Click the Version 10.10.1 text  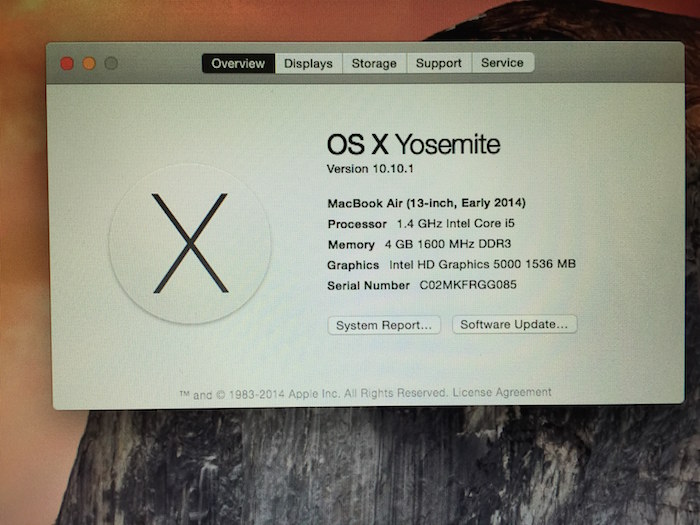pos(370,169)
